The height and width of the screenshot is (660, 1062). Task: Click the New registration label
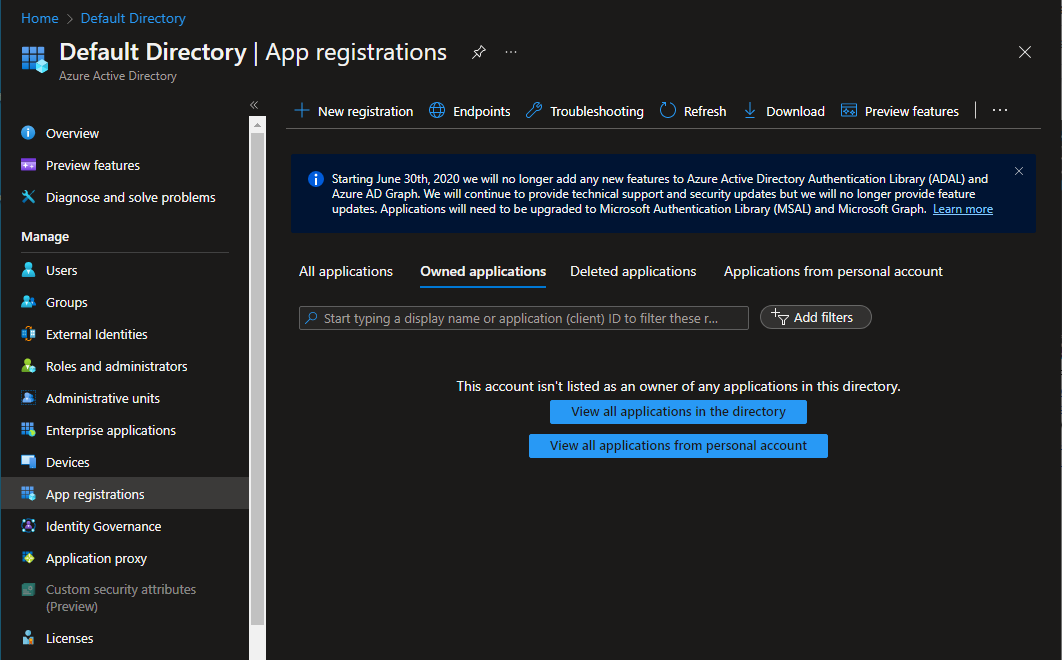(x=365, y=111)
